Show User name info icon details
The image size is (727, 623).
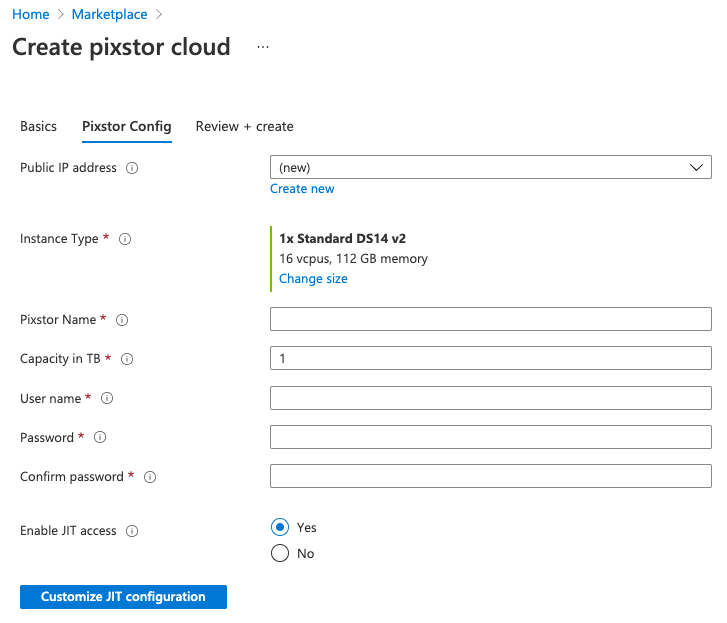coord(107,398)
